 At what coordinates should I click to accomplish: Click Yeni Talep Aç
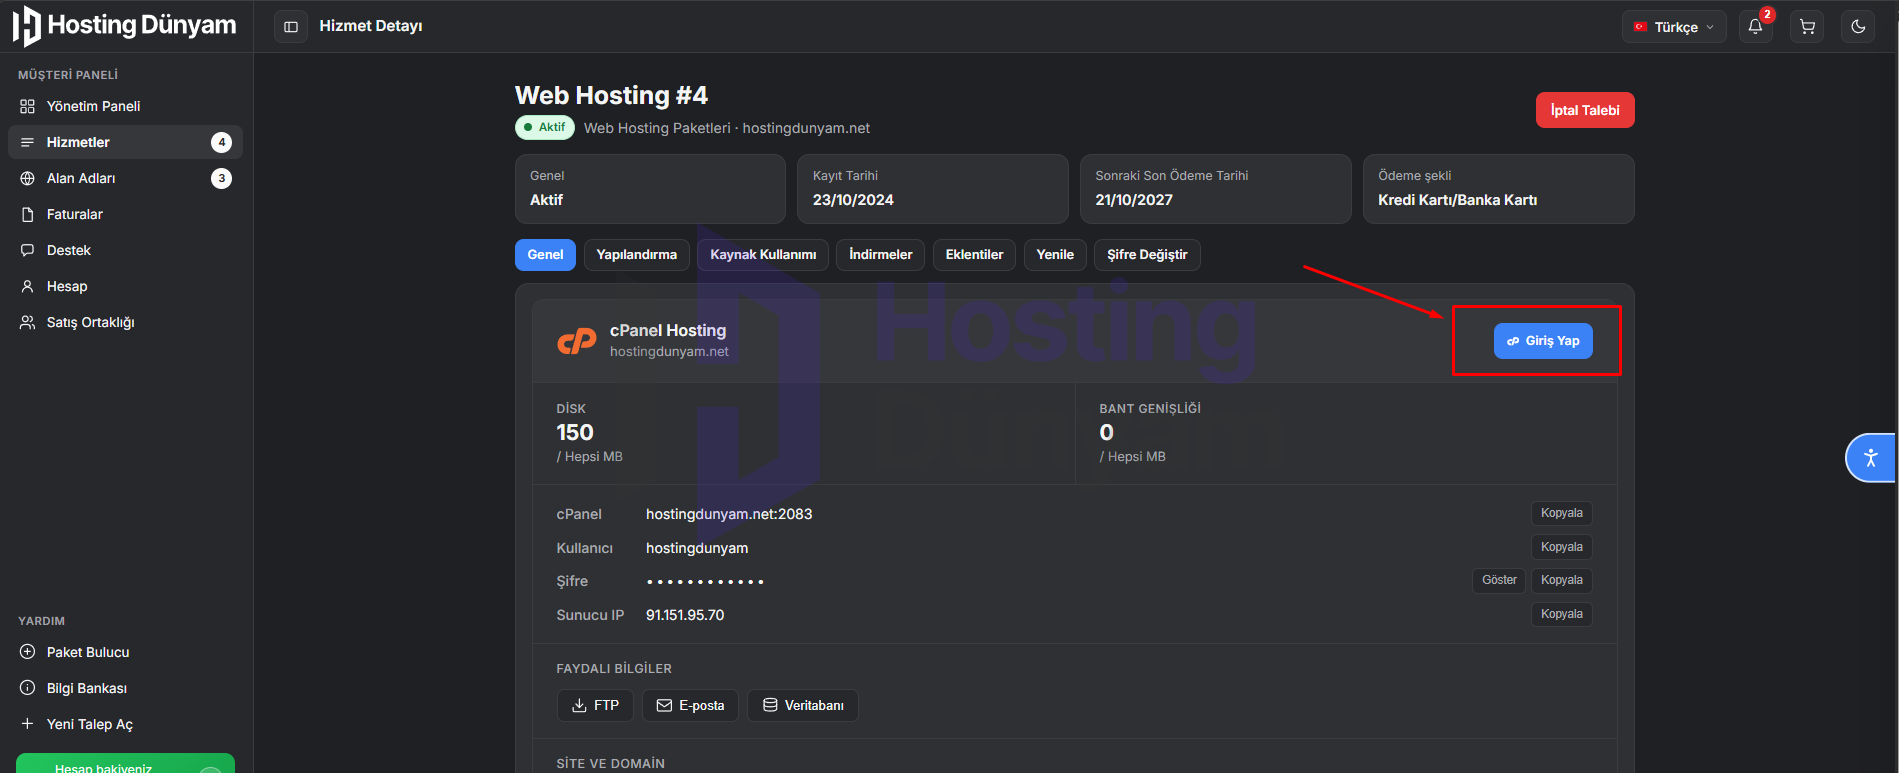pos(125,724)
